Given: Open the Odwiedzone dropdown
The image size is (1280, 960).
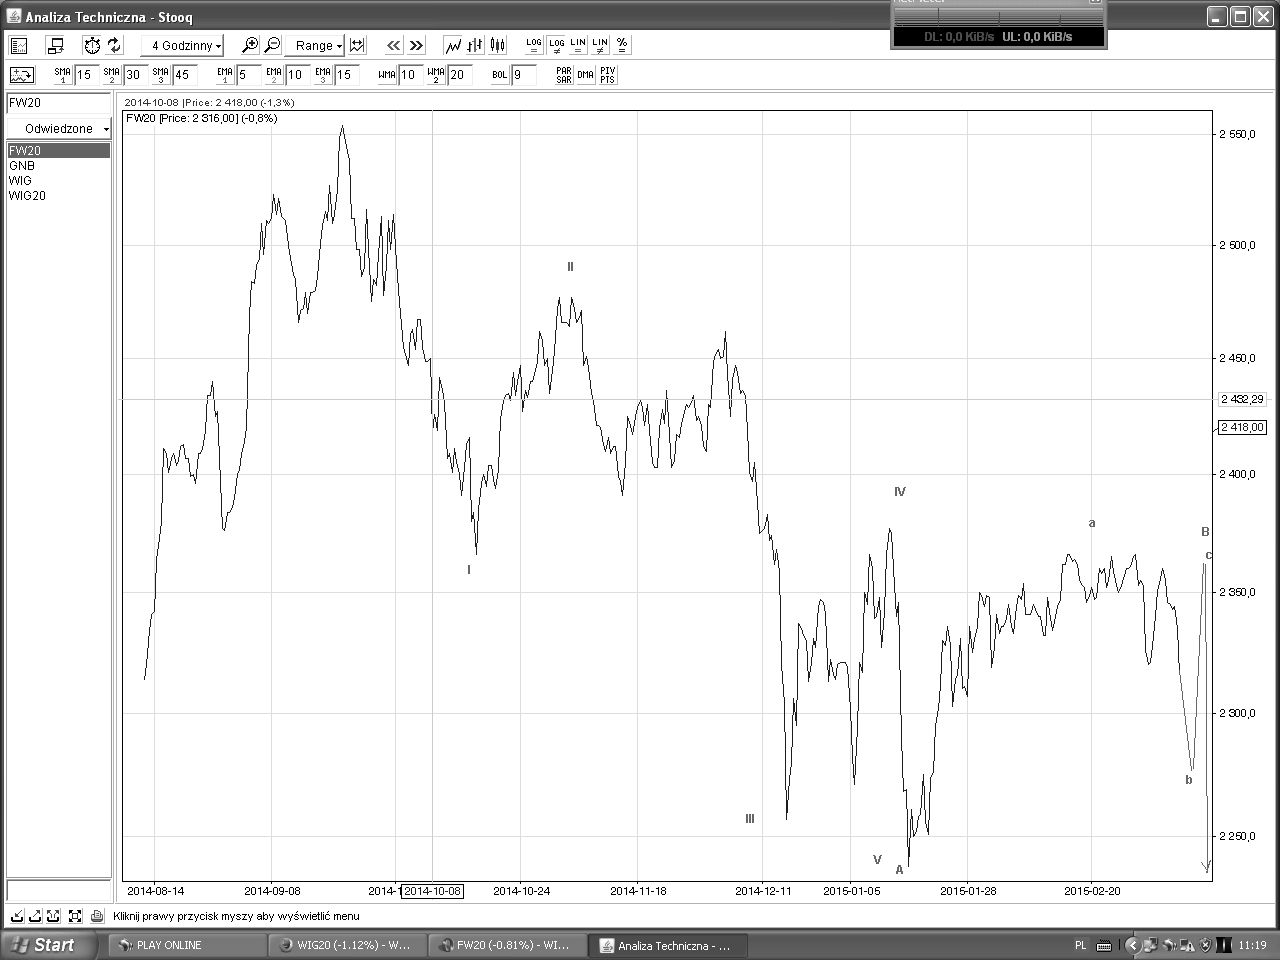Looking at the screenshot, I should [x=58, y=129].
